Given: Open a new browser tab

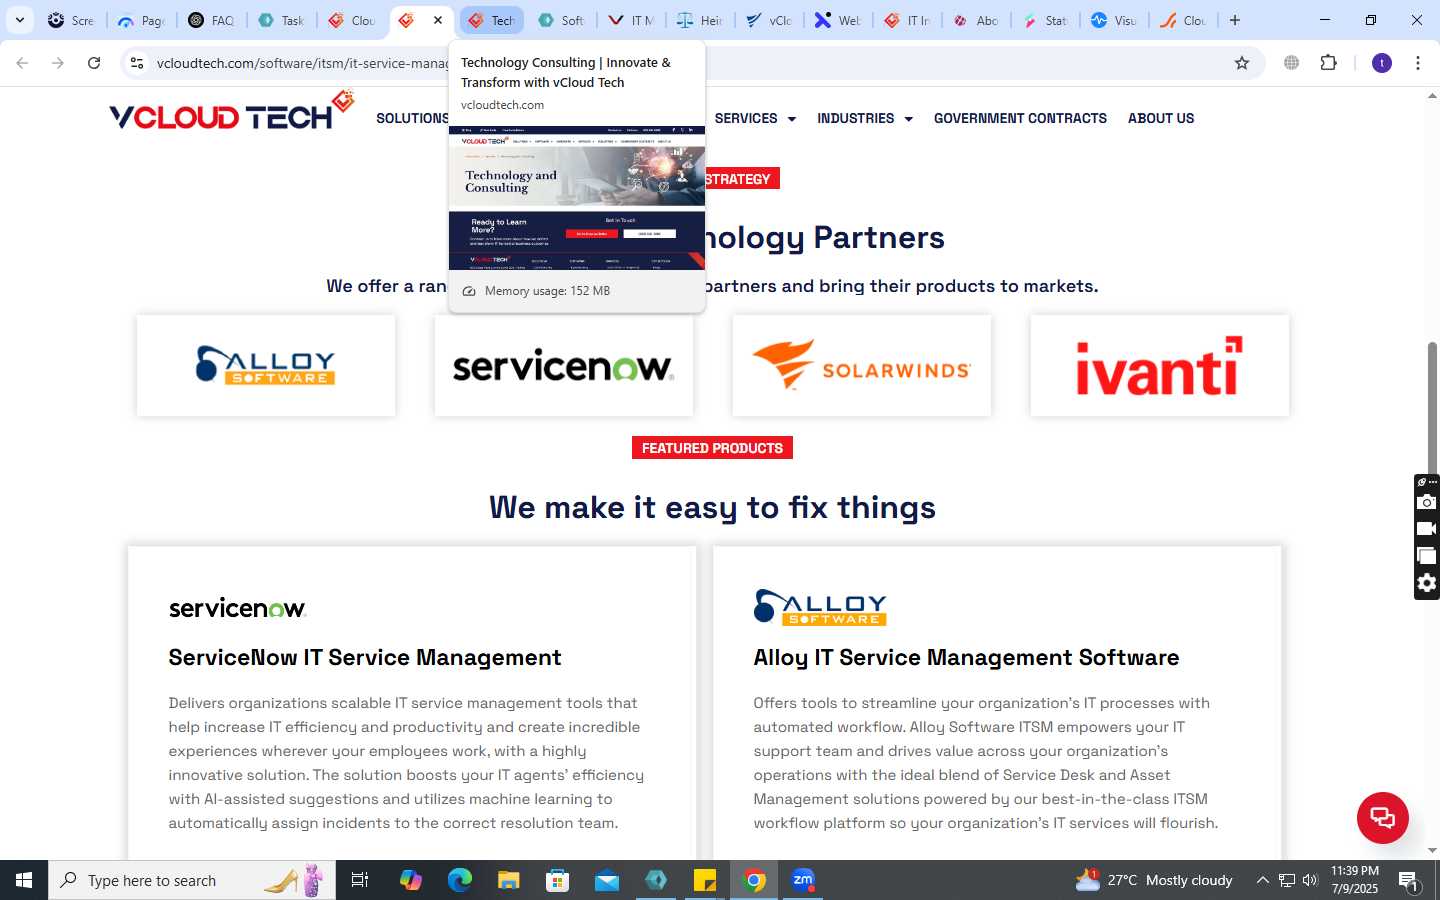Looking at the screenshot, I should click(1235, 20).
